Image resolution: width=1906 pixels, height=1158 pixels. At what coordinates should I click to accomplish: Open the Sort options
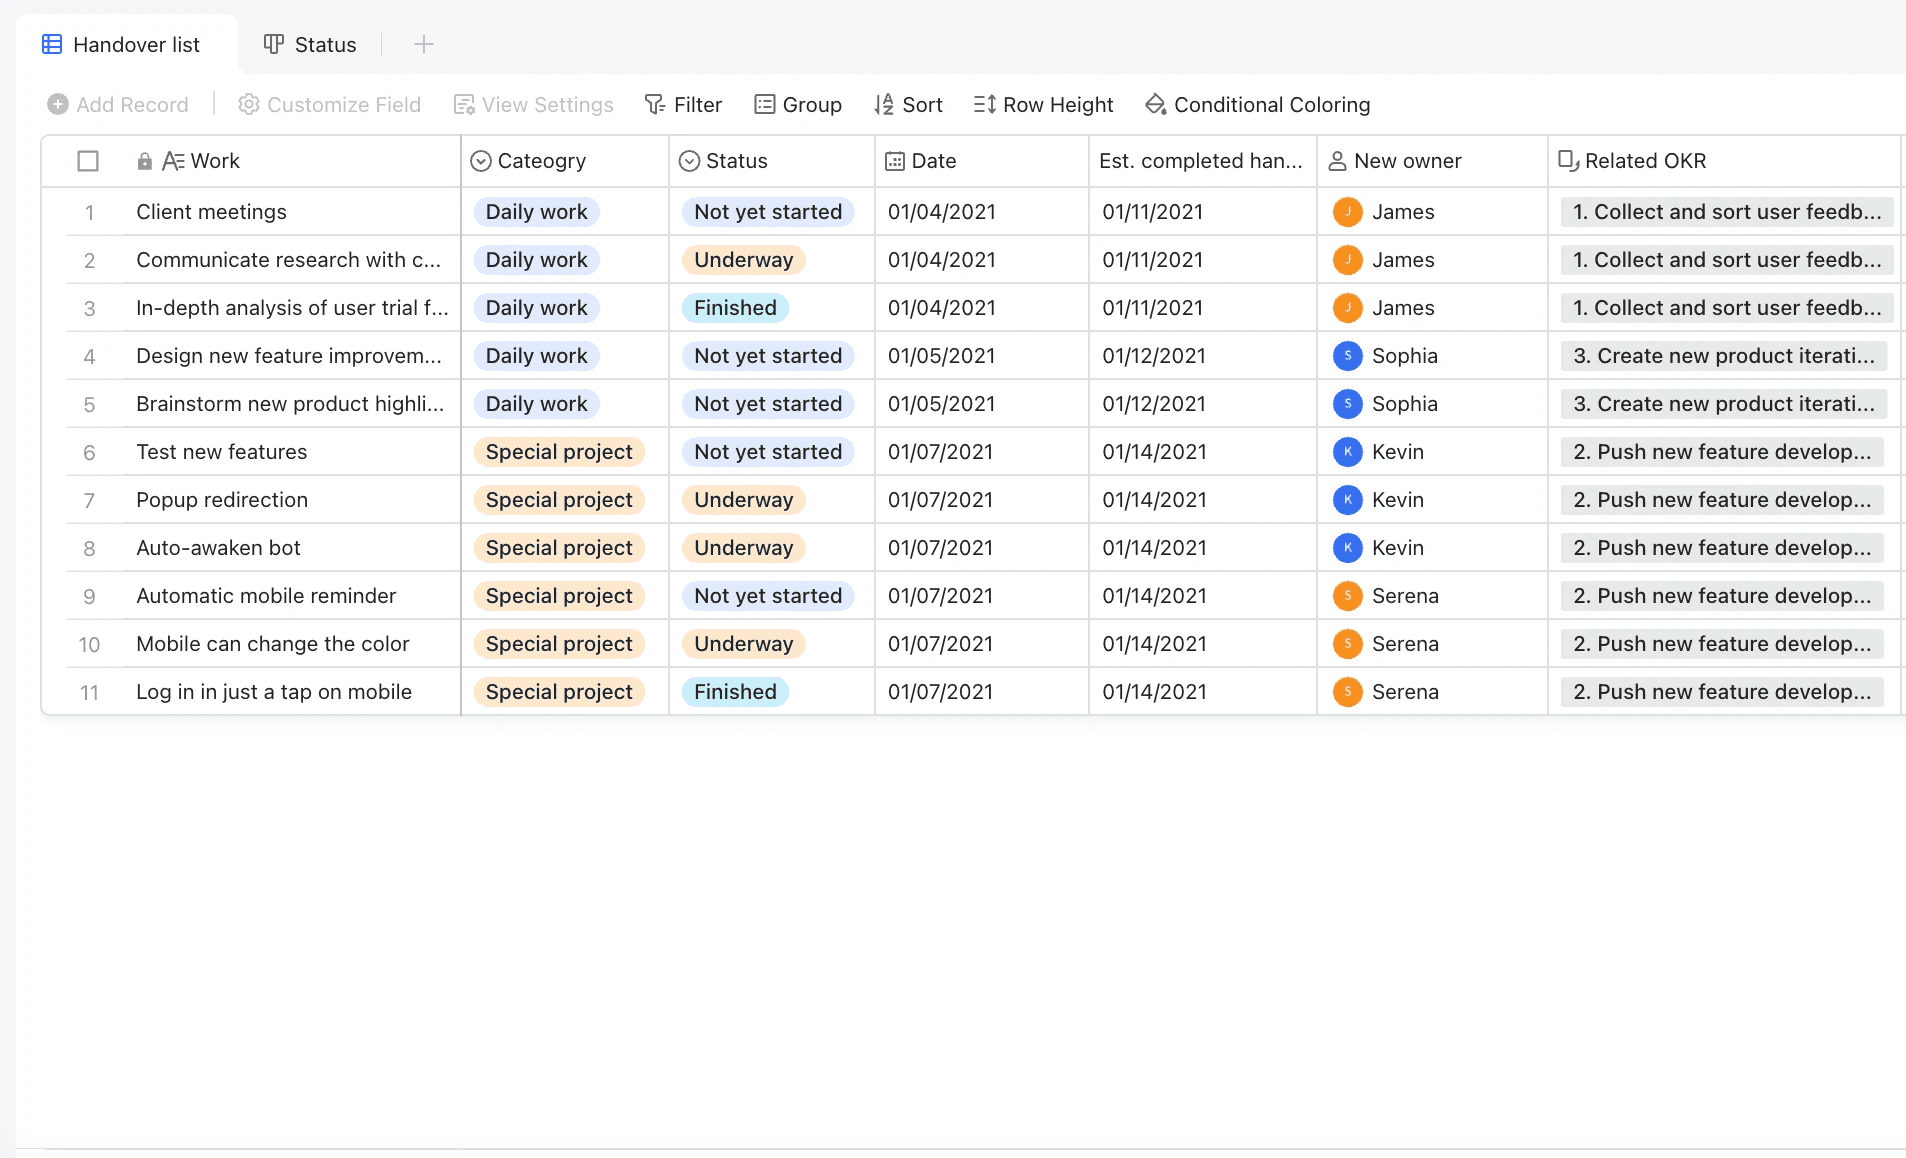(908, 105)
